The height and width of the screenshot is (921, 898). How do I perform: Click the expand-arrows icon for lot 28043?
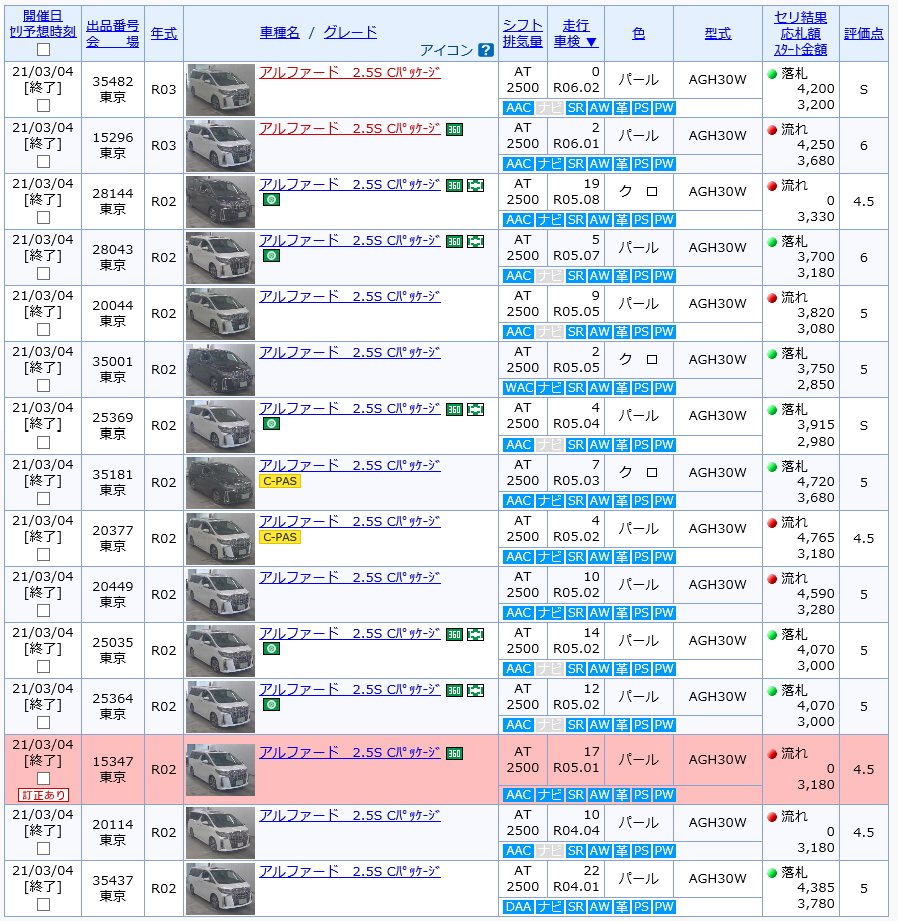tap(475, 241)
